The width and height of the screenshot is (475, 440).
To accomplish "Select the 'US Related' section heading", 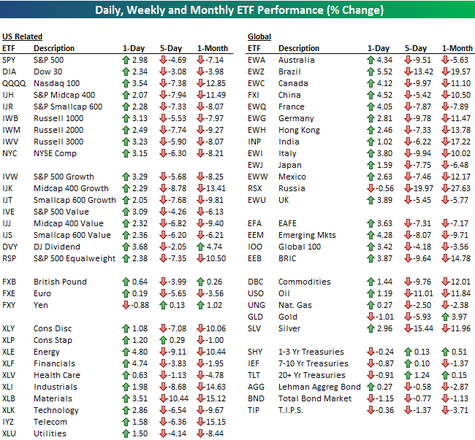I will click(x=22, y=36).
